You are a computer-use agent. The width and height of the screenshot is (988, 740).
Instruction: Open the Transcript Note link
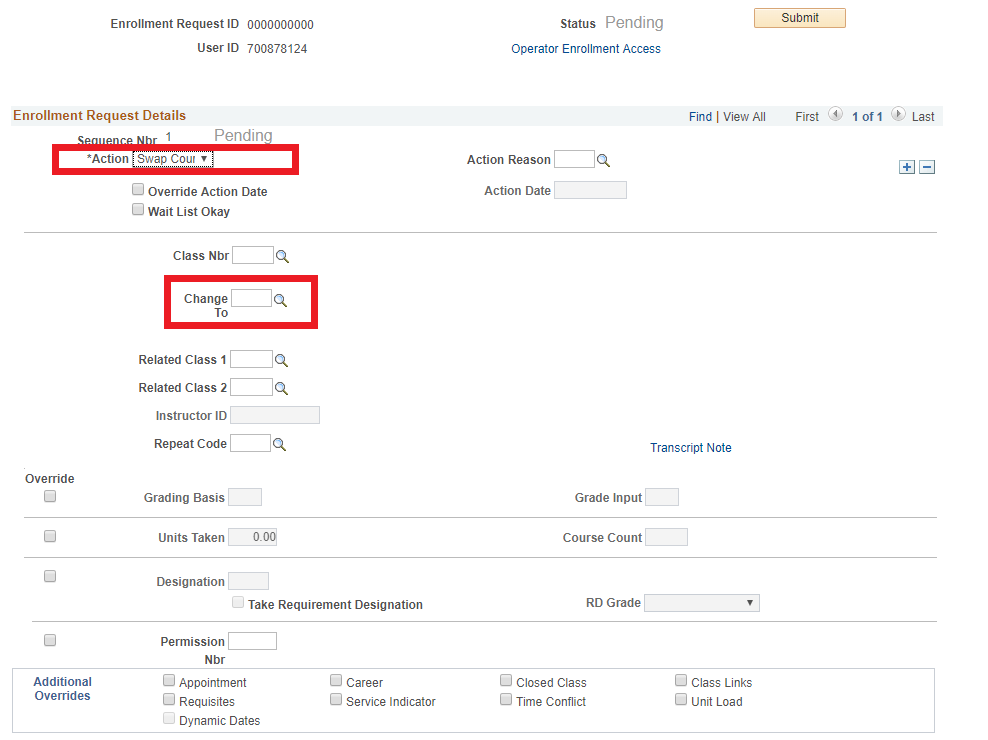pyautogui.click(x=691, y=448)
